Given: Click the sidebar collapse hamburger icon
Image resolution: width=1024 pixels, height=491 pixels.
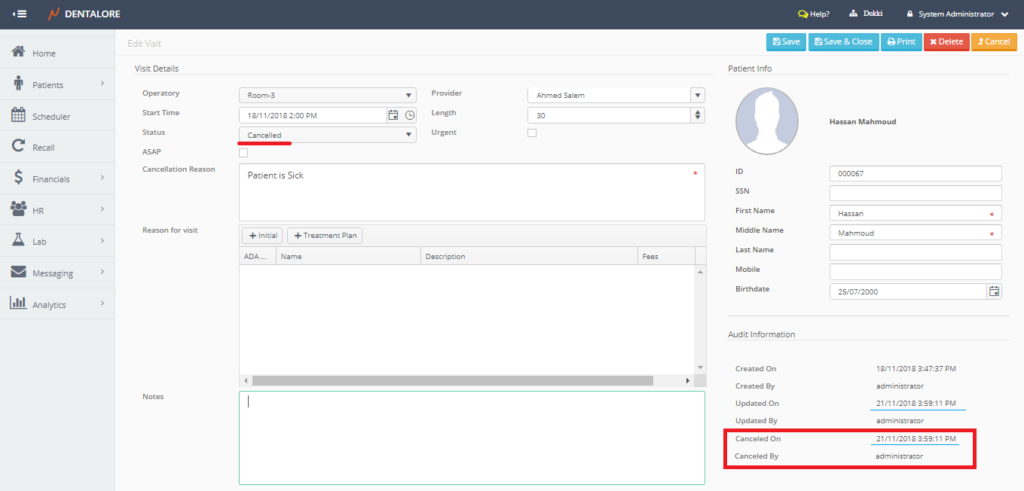Looking at the screenshot, I should [20, 14].
